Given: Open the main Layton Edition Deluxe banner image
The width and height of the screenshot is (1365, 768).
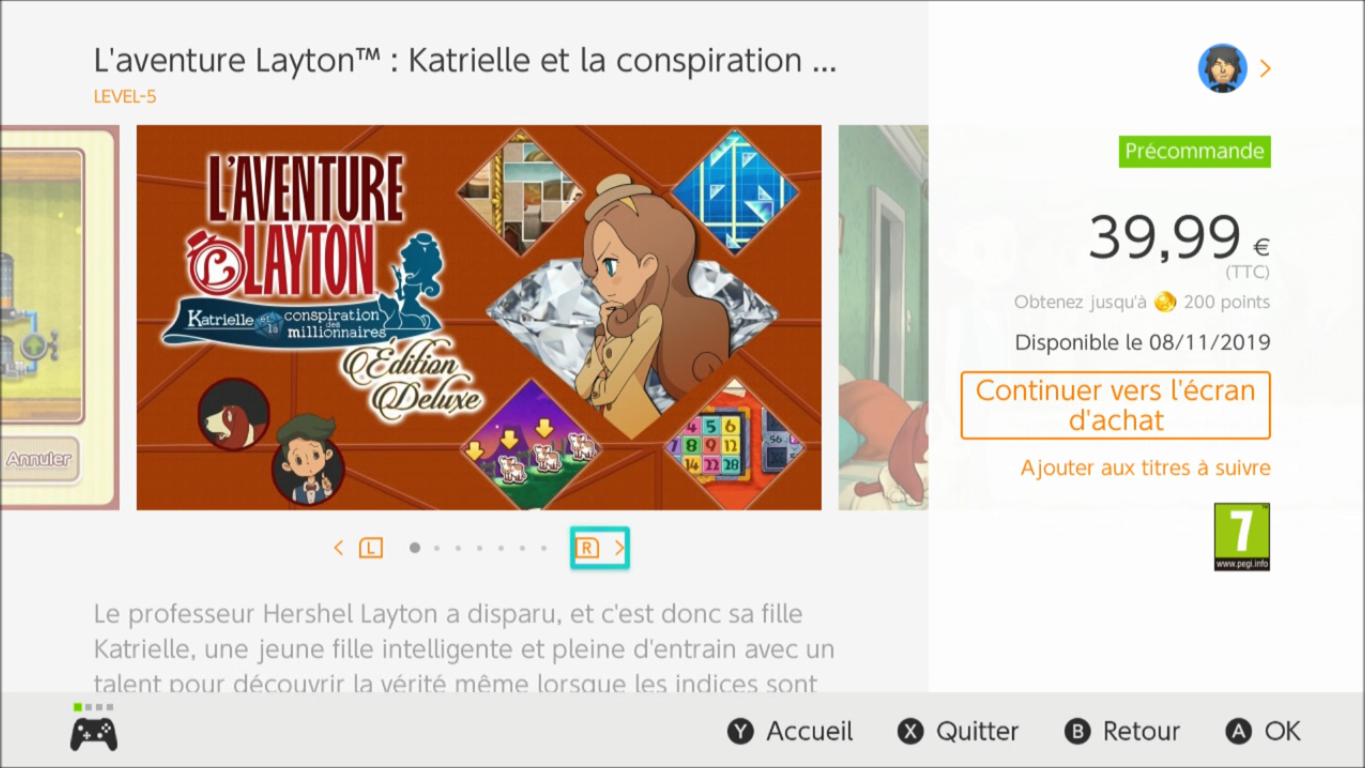Looking at the screenshot, I should [x=479, y=317].
